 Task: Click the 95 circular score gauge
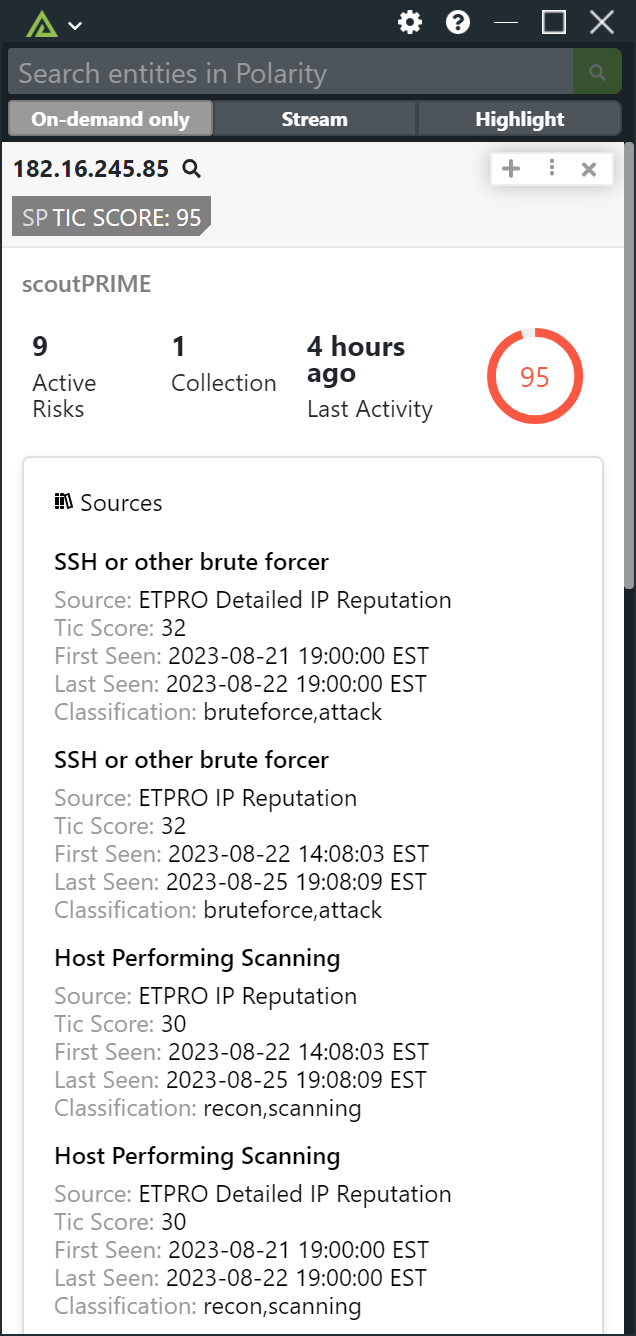(x=535, y=377)
